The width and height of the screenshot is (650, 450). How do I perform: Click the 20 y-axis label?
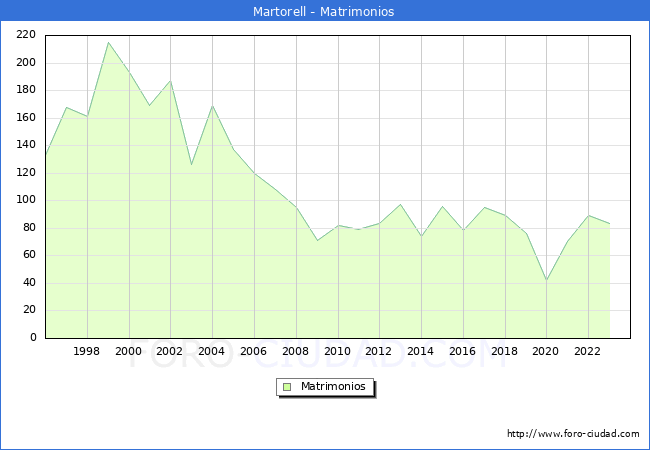pyautogui.click(x=29, y=310)
